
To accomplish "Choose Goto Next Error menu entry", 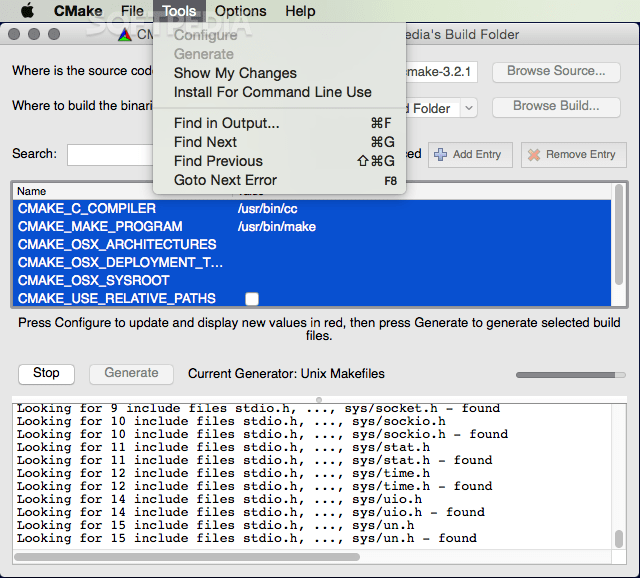I will pos(280,180).
